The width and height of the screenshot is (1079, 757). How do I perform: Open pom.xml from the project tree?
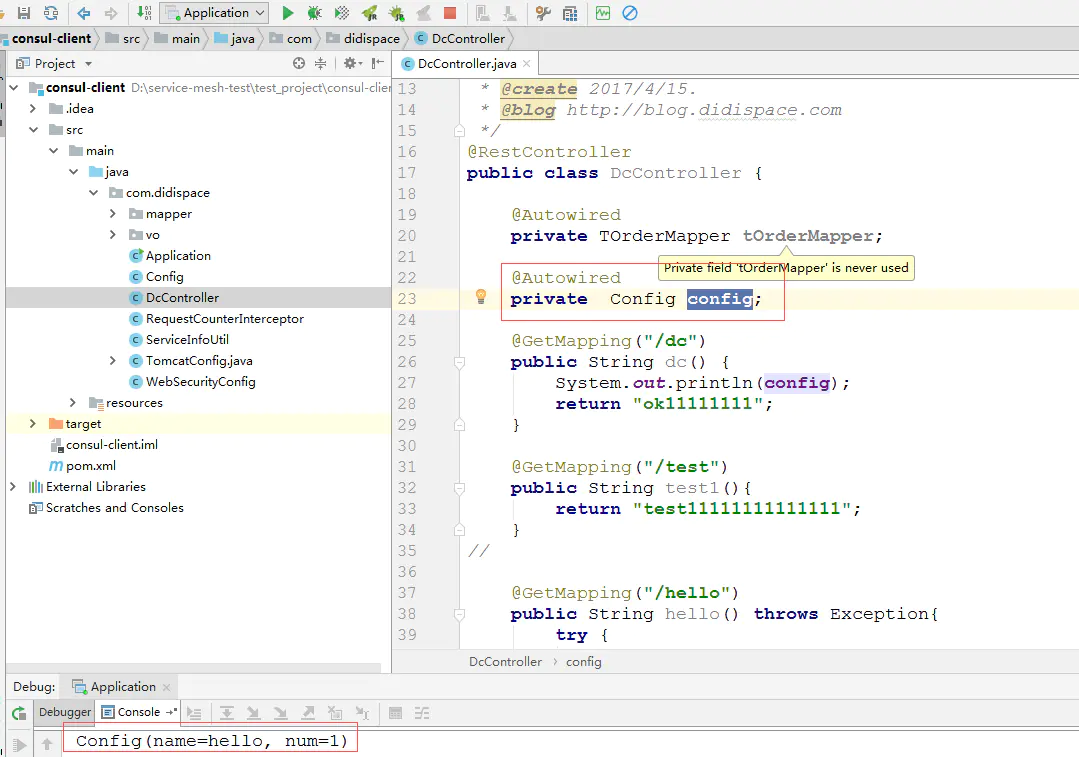click(x=90, y=466)
